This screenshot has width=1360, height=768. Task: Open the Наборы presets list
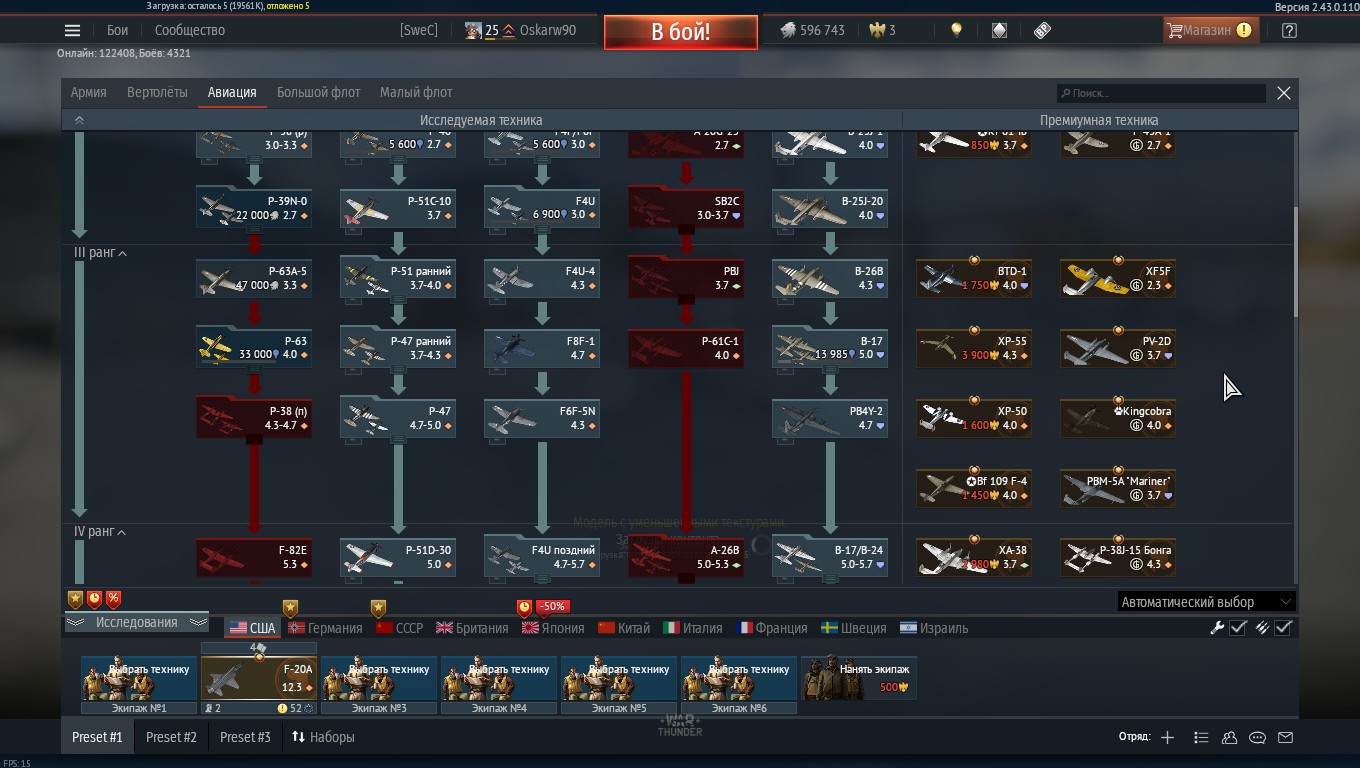[x=323, y=737]
